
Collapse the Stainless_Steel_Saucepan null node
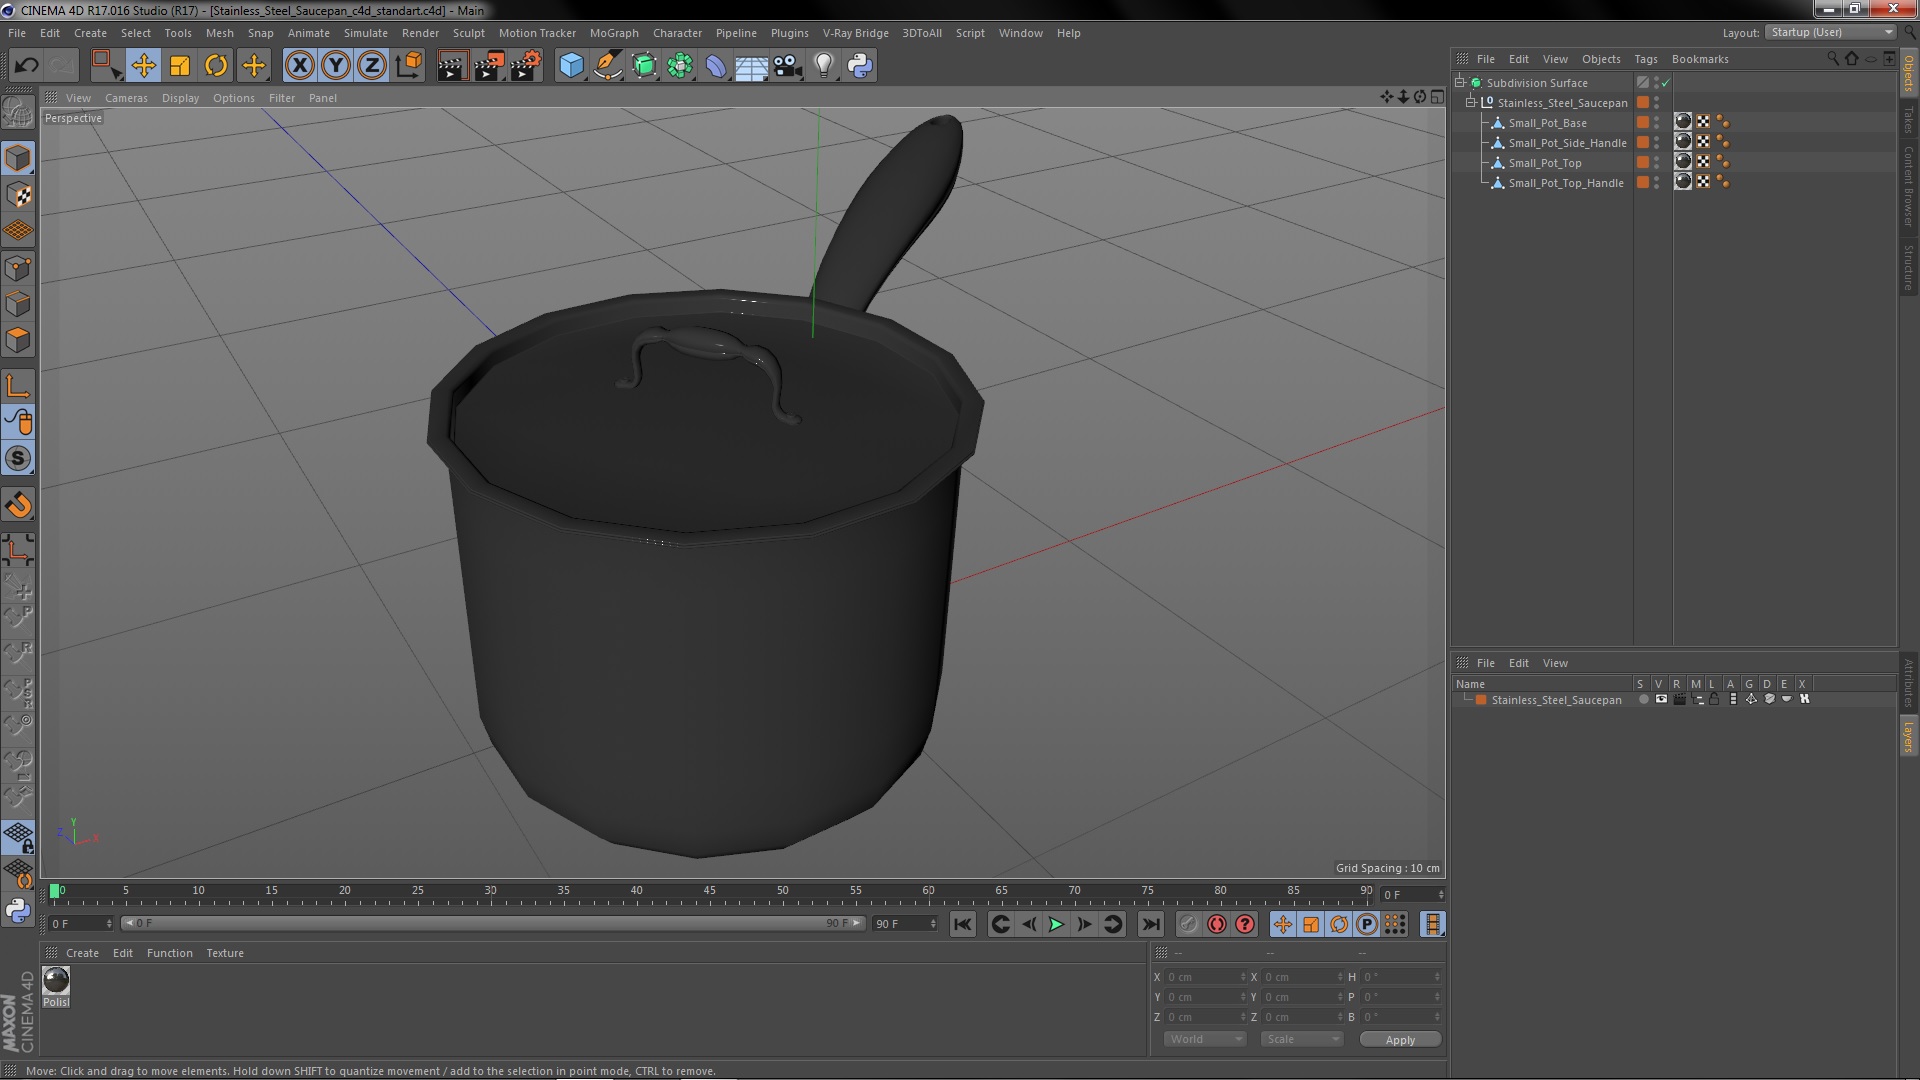coord(1471,102)
